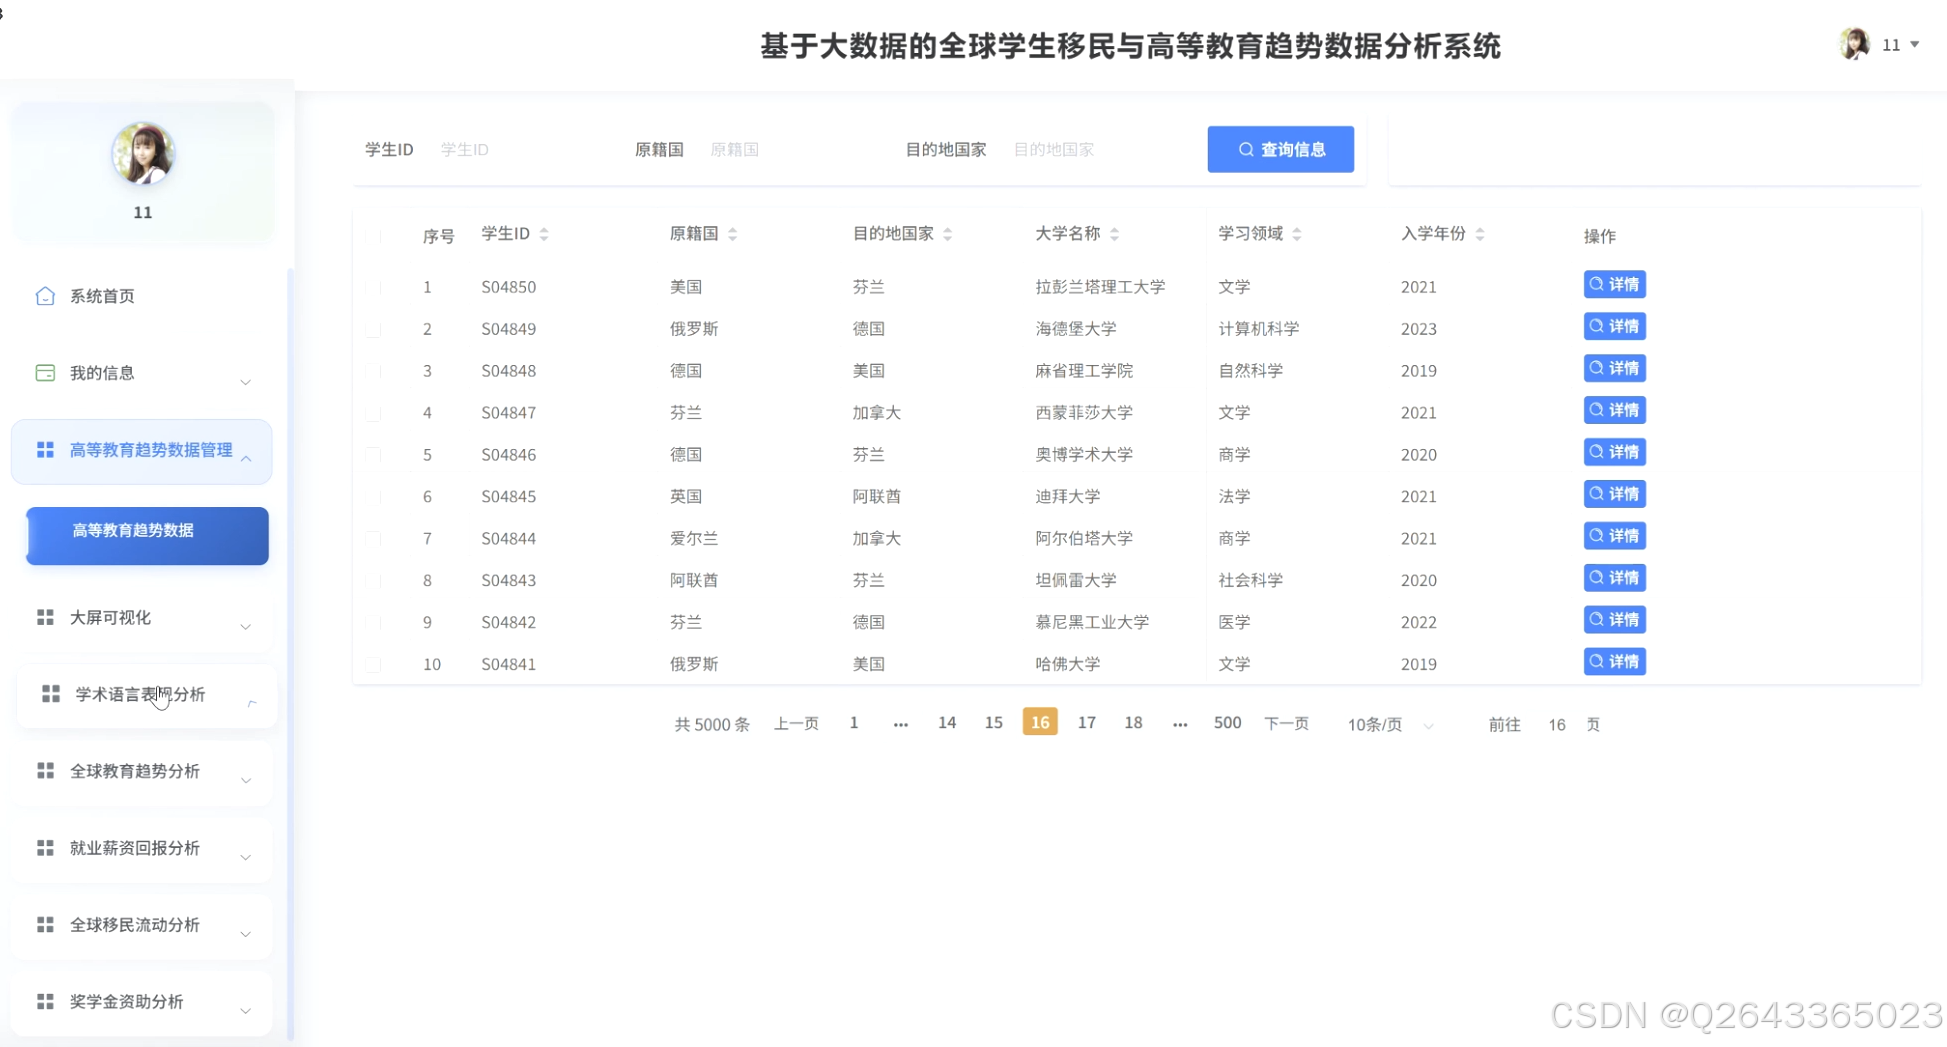View 详情 for student S04849

click(x=1615, y=327)
